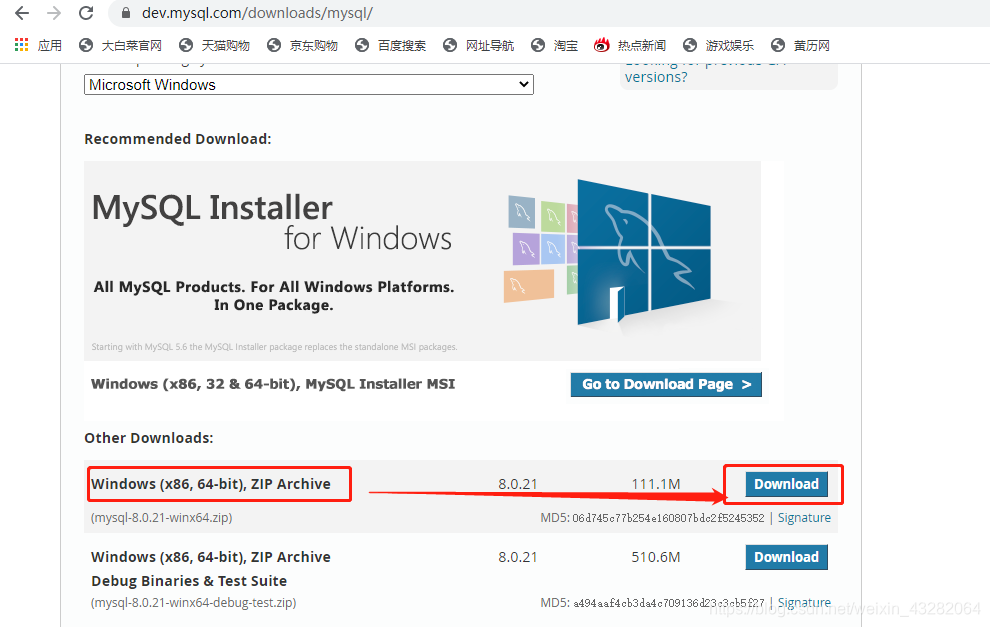
Task: Click the 111.1M size value
Action: point(656,484)
